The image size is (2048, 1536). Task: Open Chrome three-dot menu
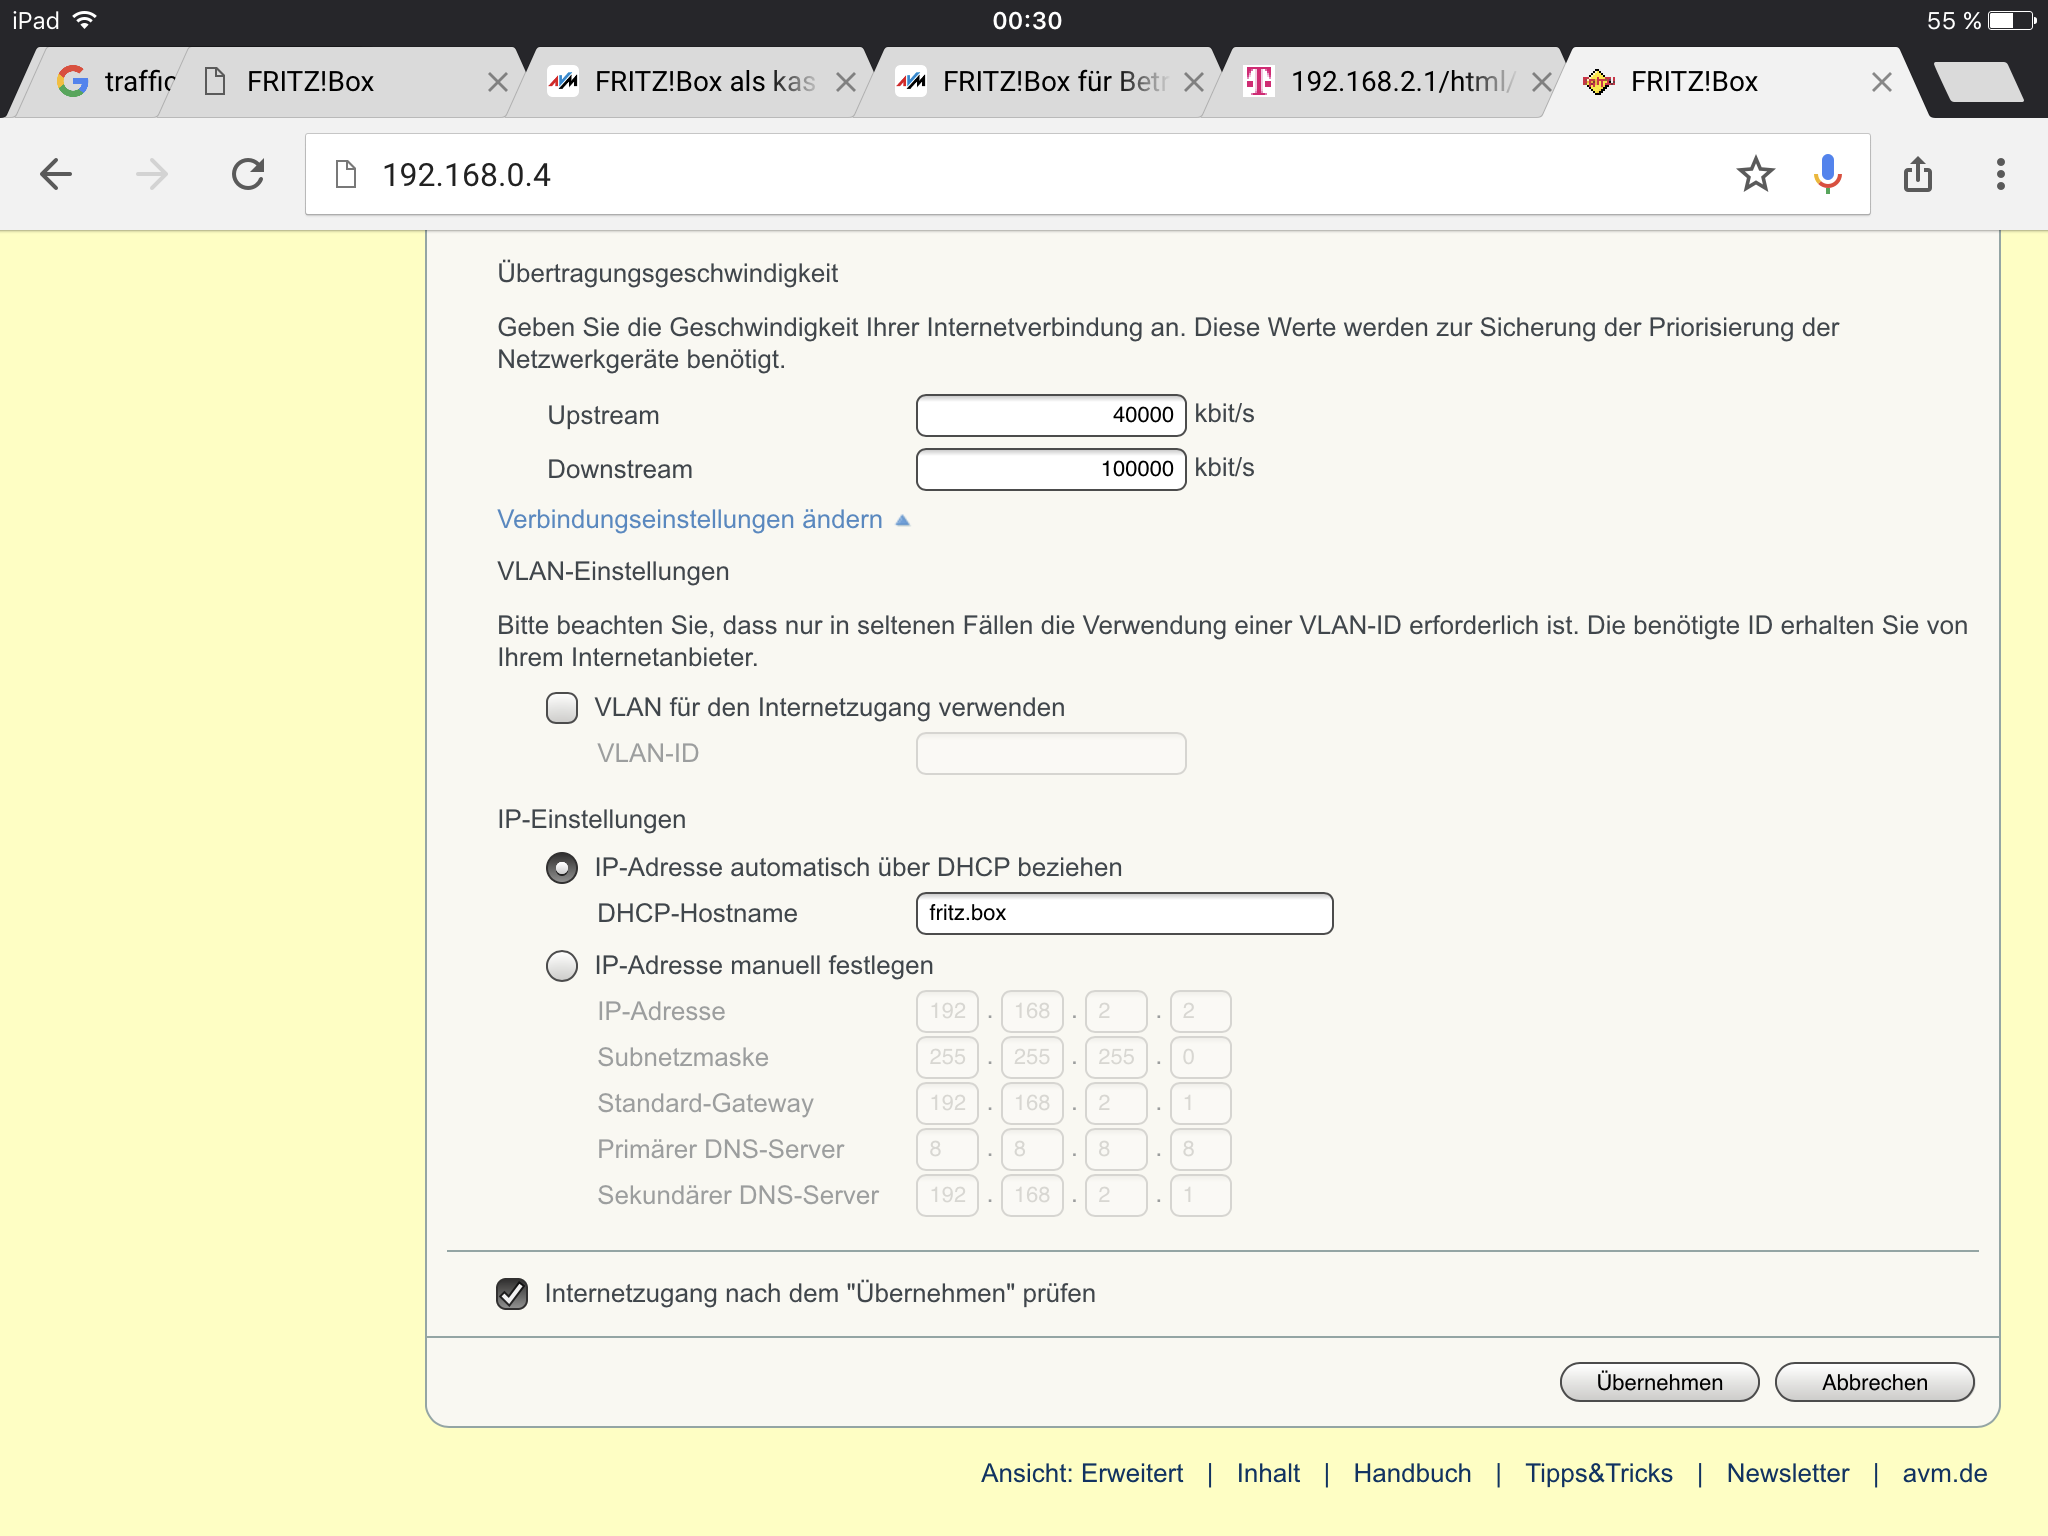2000,174
